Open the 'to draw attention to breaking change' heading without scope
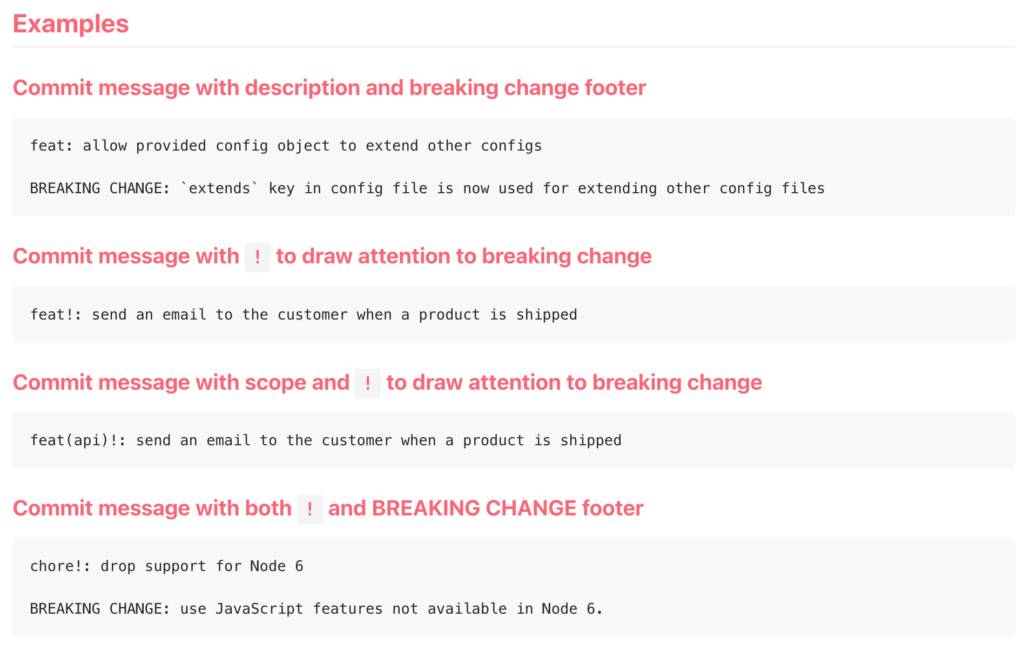1024x652 pixels. pyautogui.click(x=464, y=257)
